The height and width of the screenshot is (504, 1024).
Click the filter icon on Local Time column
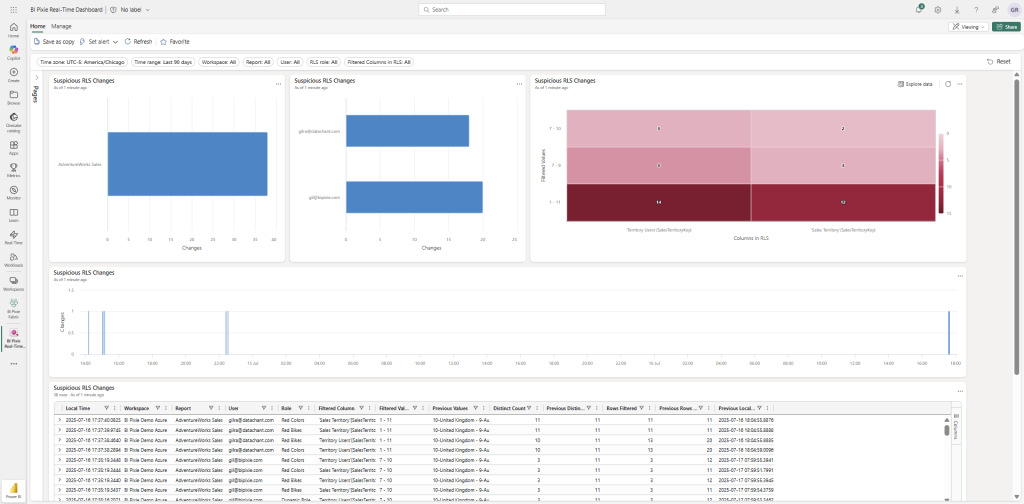tap(105, 408)
